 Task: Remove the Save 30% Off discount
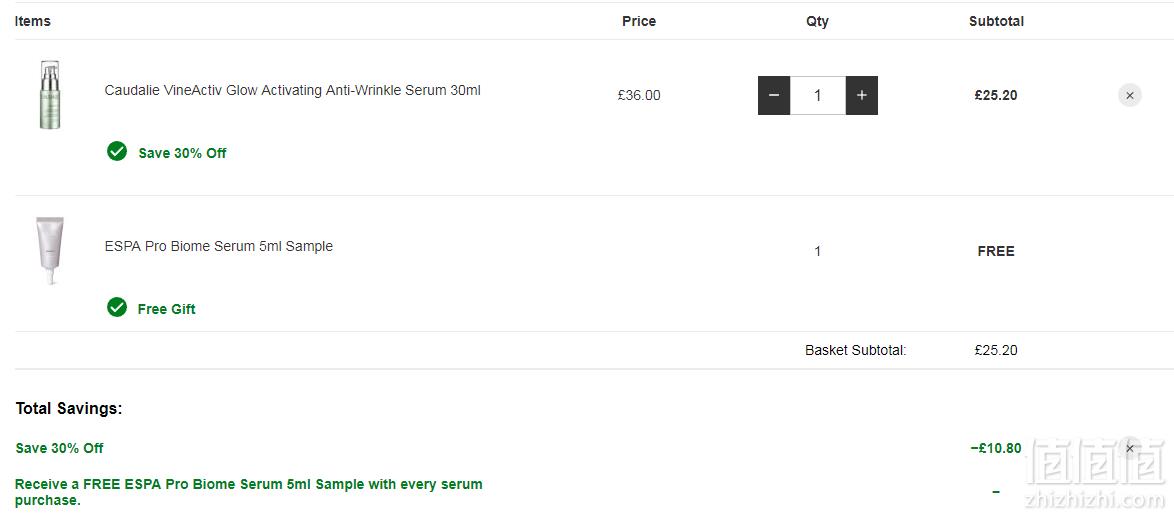pyautogui.click(x=1130, y=448)
